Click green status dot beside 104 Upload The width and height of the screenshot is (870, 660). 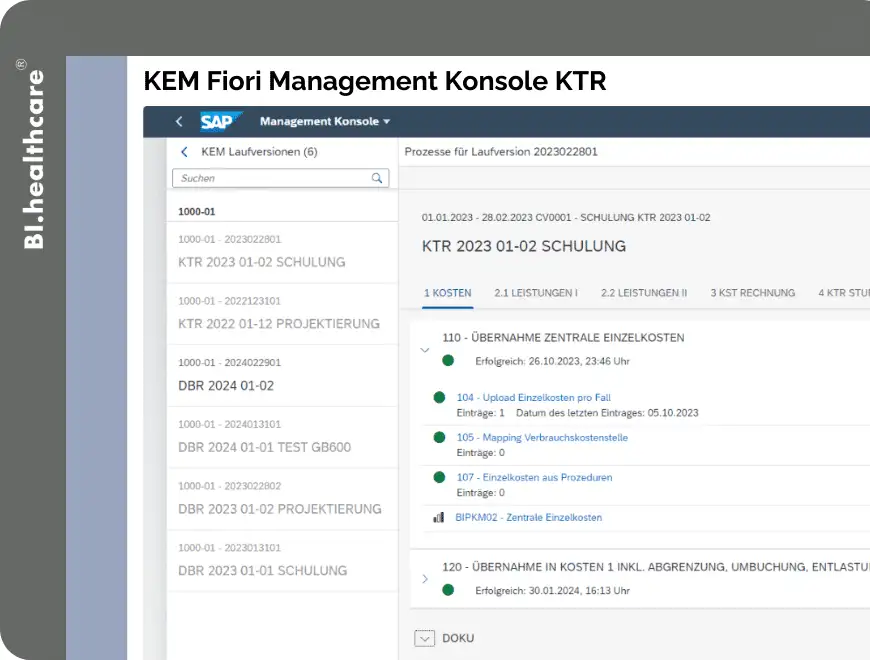439,397
